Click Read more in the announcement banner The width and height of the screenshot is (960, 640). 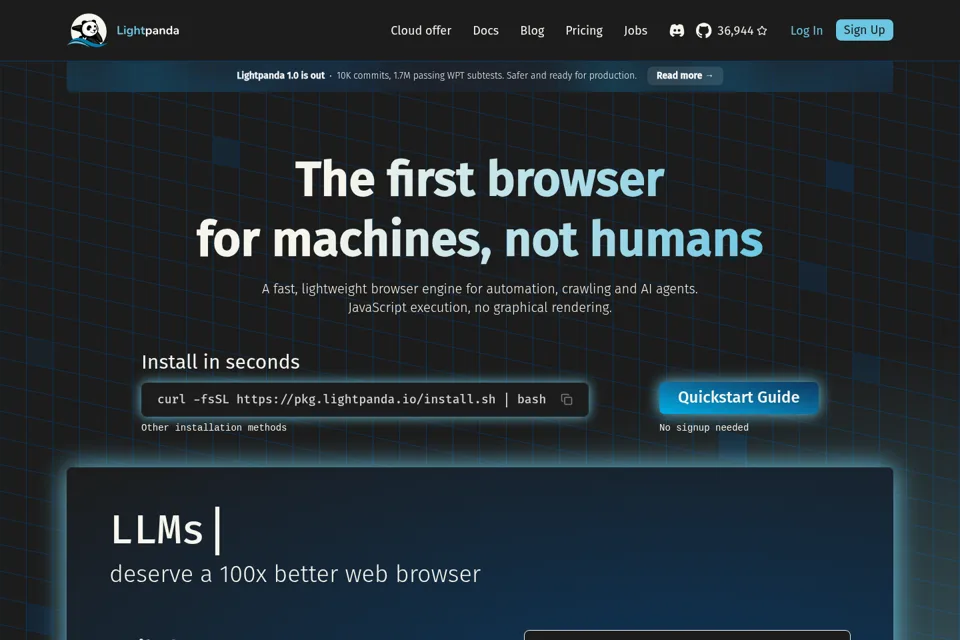(x=684, y=75)
